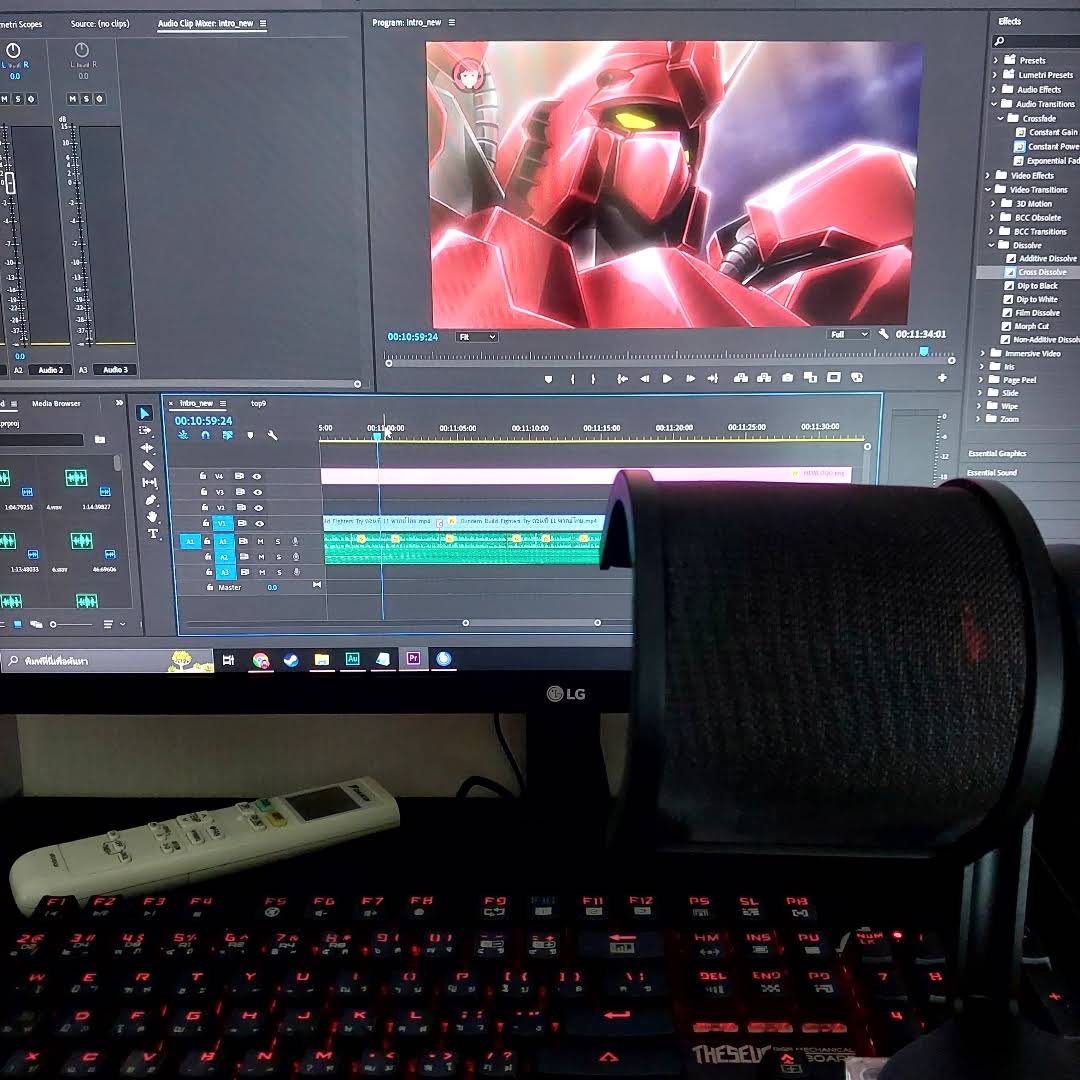The width and height of the screenshot is (1080, 1080).
Task: Switch to Source (no clips) tab
Action: pos(100,24)
